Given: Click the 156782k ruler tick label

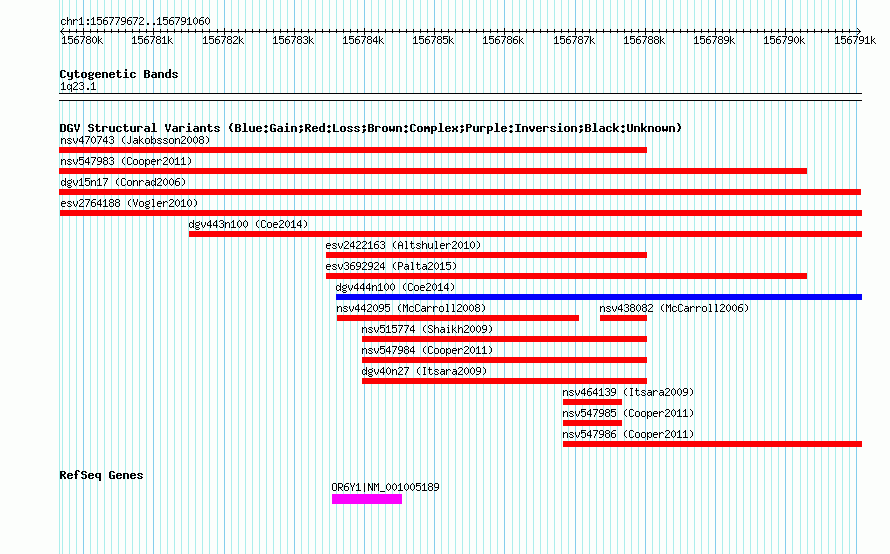Looking at the screenshot, I should point(223,40).
